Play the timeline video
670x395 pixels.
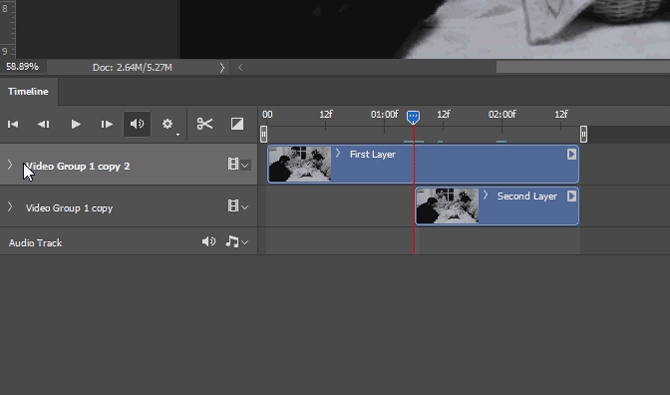click(x=76, y=124)
